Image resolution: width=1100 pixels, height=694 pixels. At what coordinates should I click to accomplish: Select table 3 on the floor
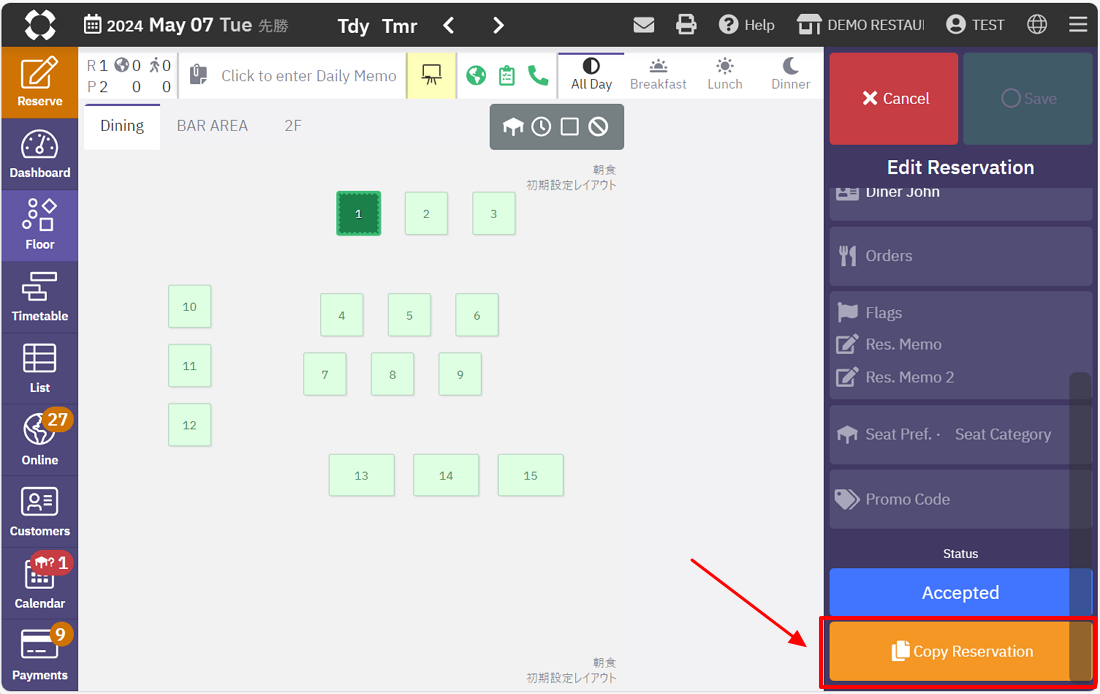pyautogui.click(x=494, y=213)
